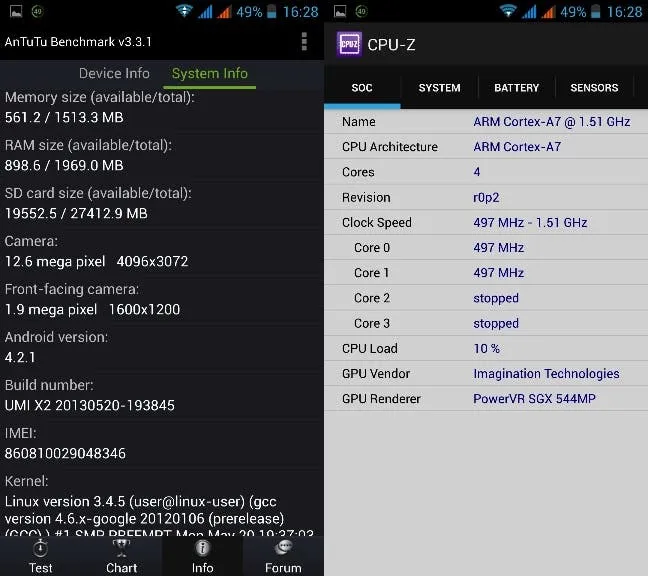Select Core 1 row label
Viewport: 650px width, 576px height.
coord(371,273)
